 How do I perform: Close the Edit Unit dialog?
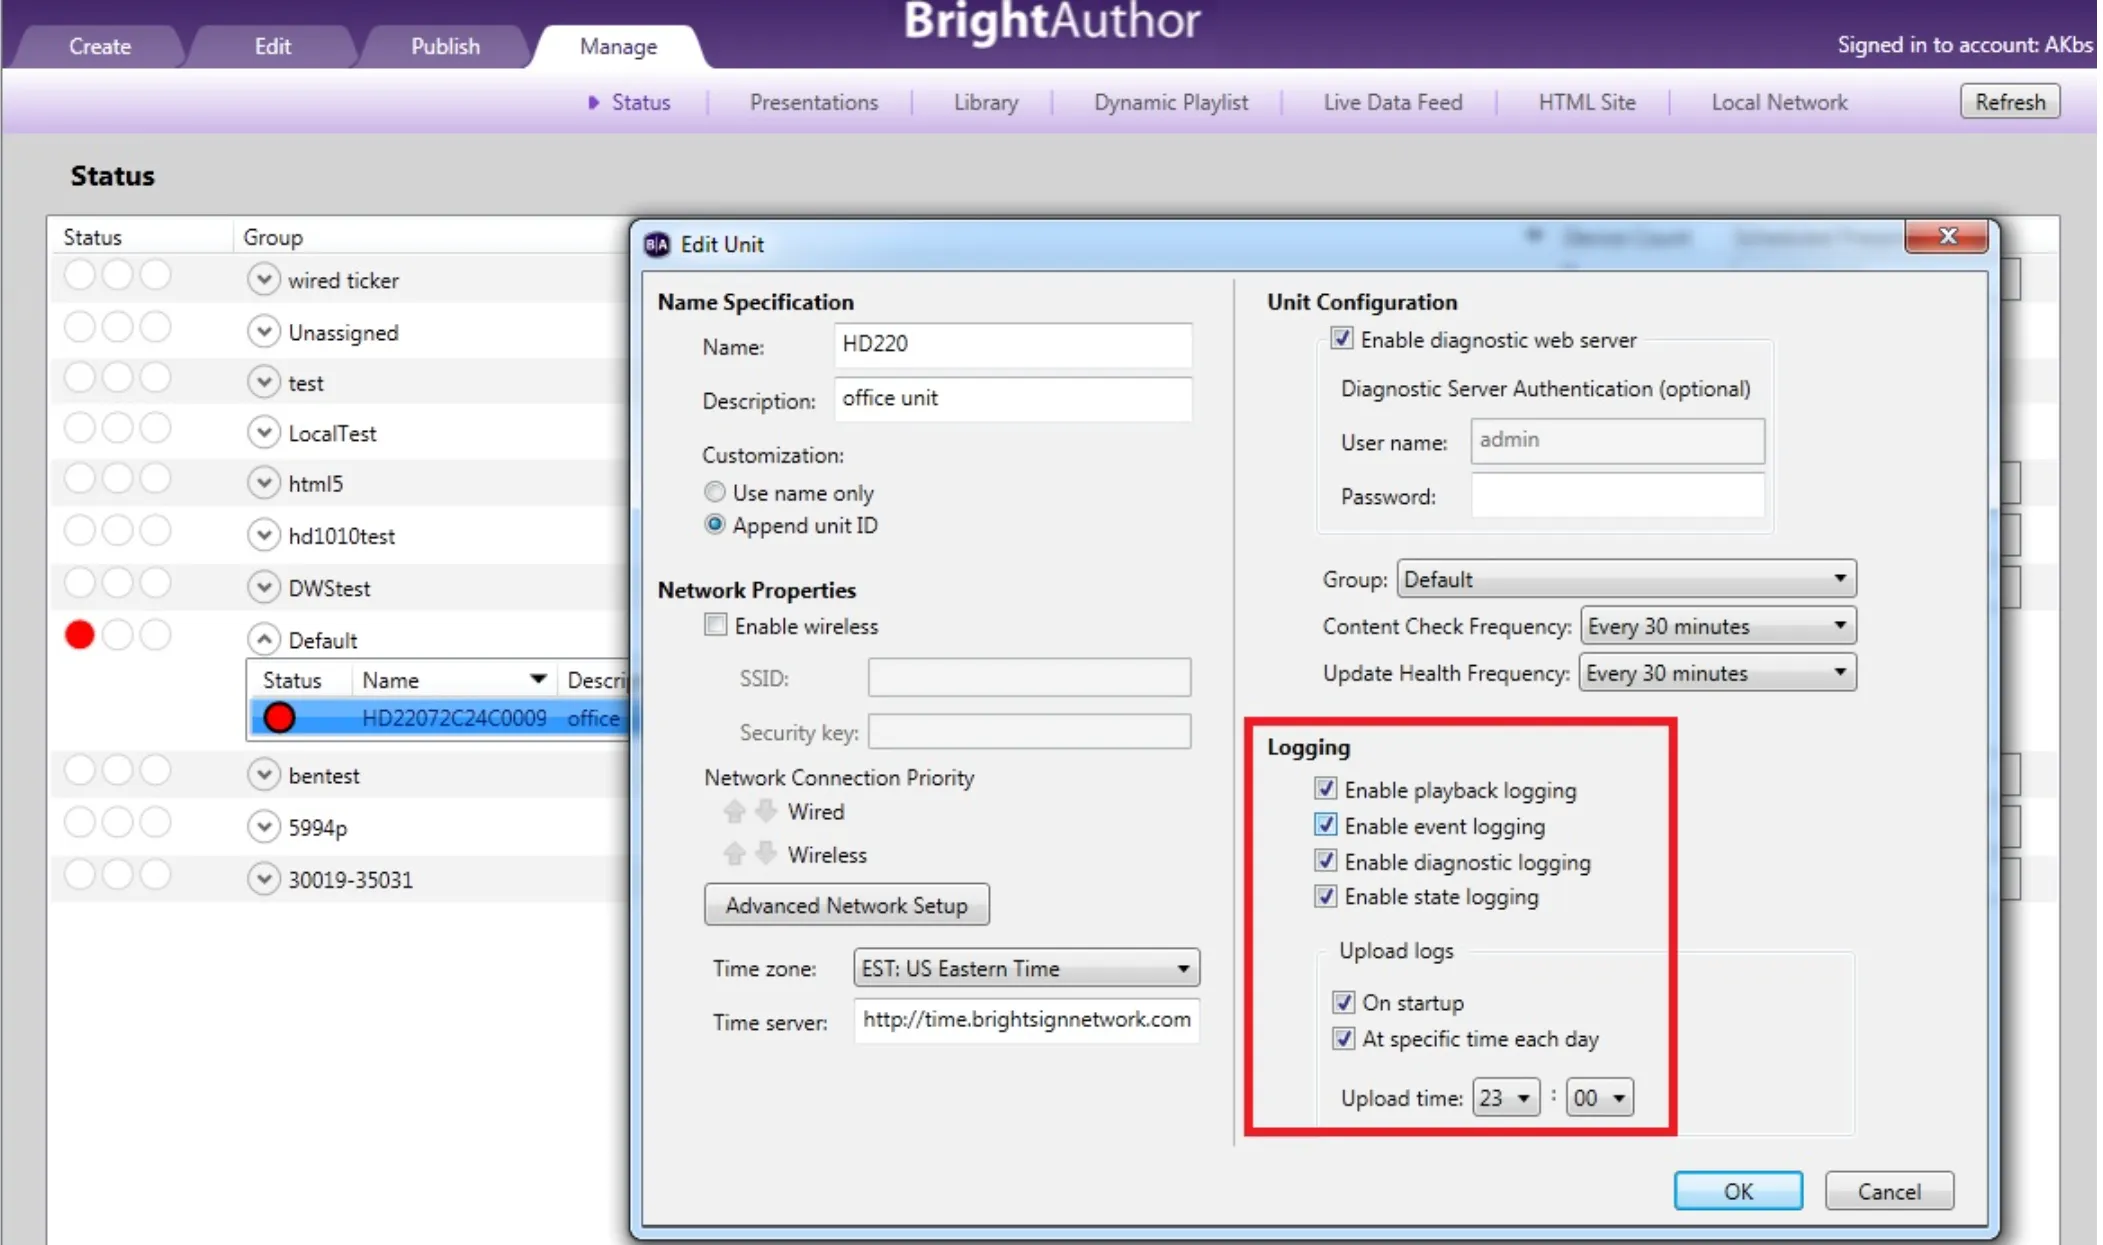pyautogui.click(x=1946, y=236)
